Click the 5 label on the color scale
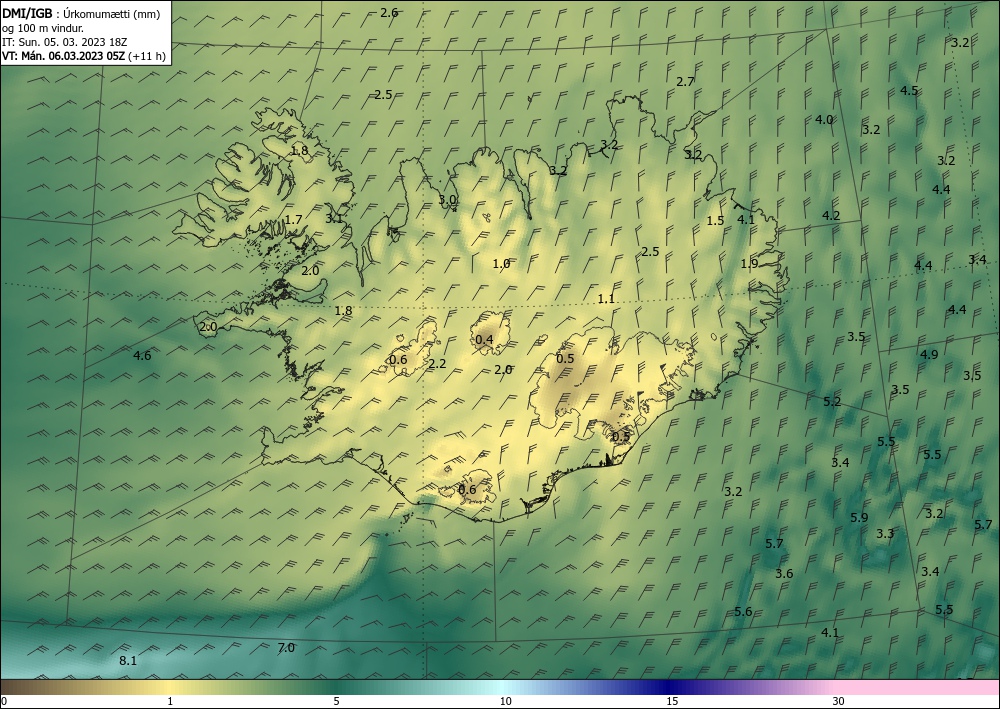The width and height of the screenshot is (1000, 709). pyautogui.click(x=336, y=701)
